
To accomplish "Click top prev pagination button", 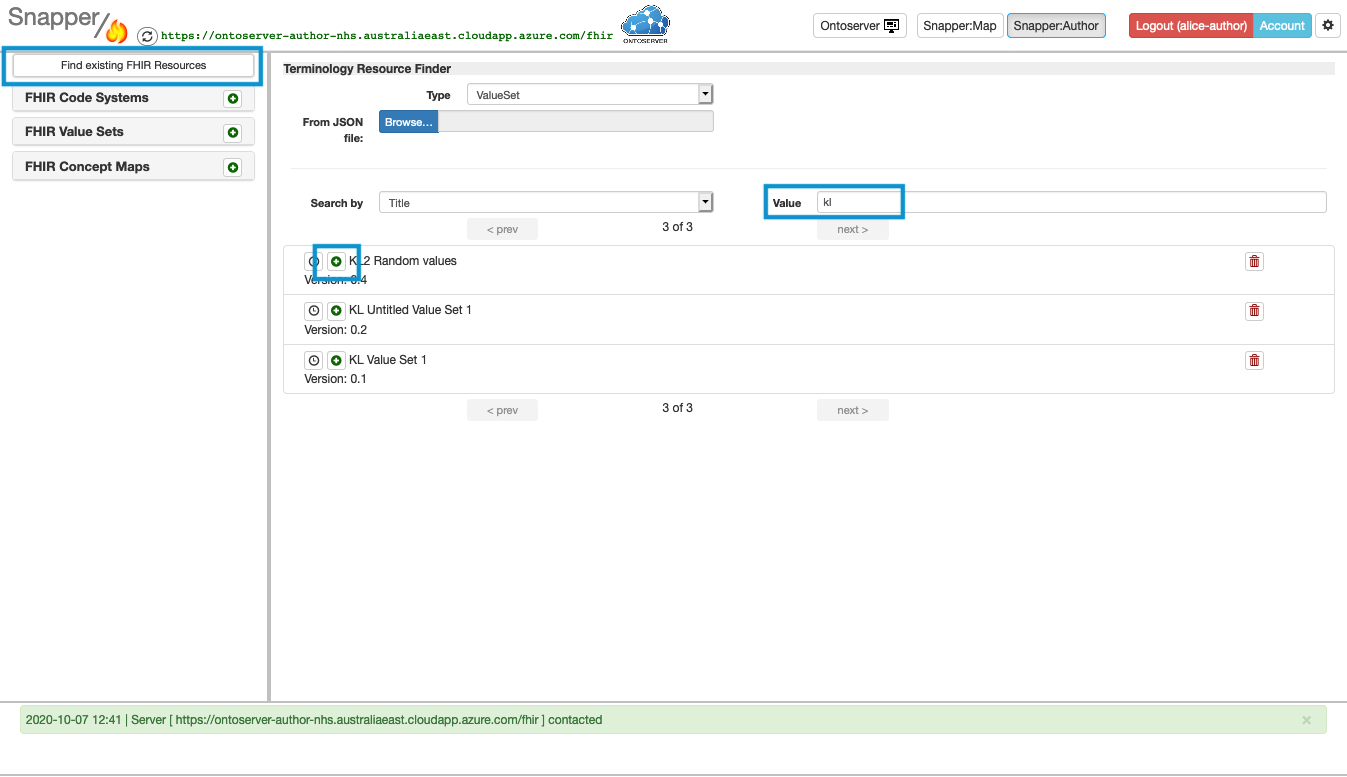I will [502, 229].
